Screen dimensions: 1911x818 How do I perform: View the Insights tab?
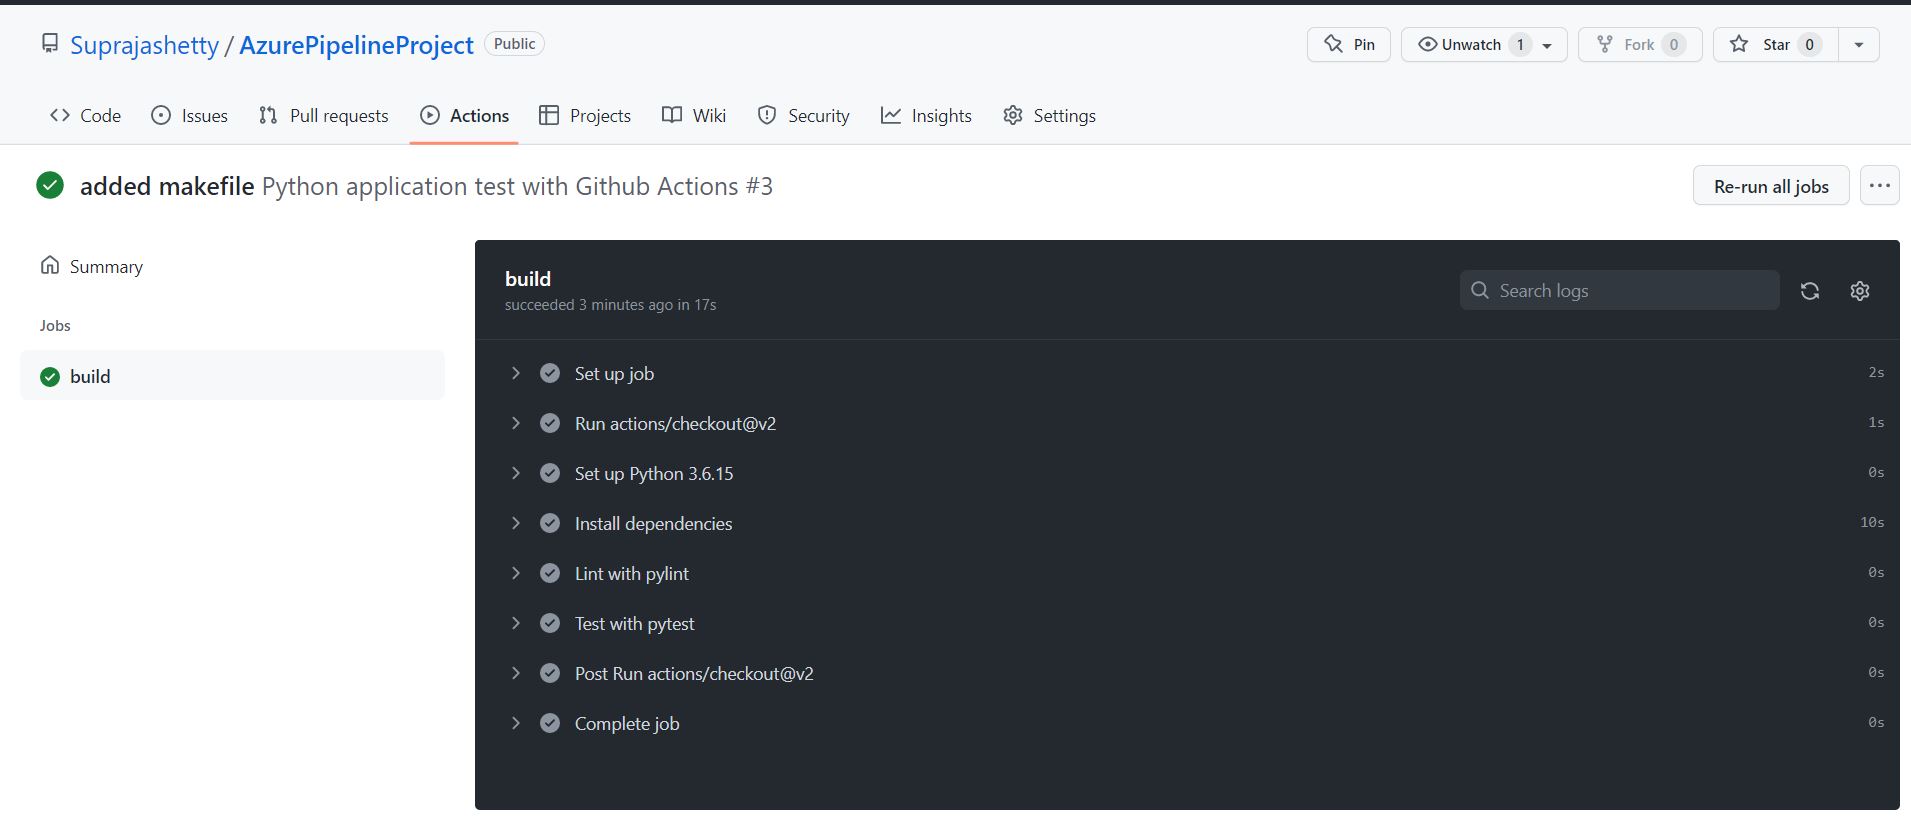coord(926,115)
